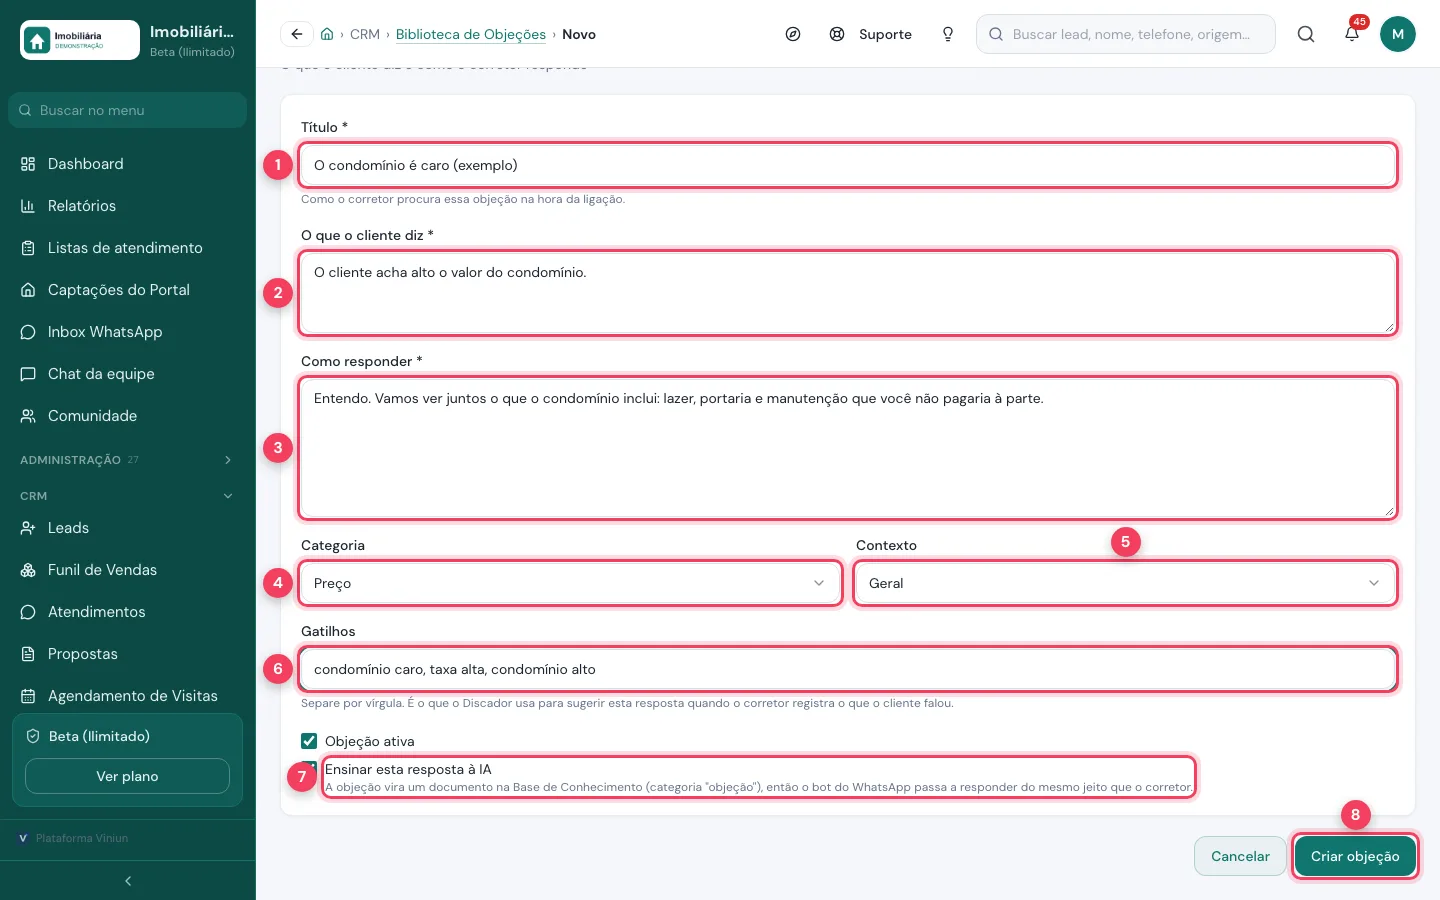Open the Contexto dropdown showing Geral
1440x900 pixels.
pos(1125,583)
